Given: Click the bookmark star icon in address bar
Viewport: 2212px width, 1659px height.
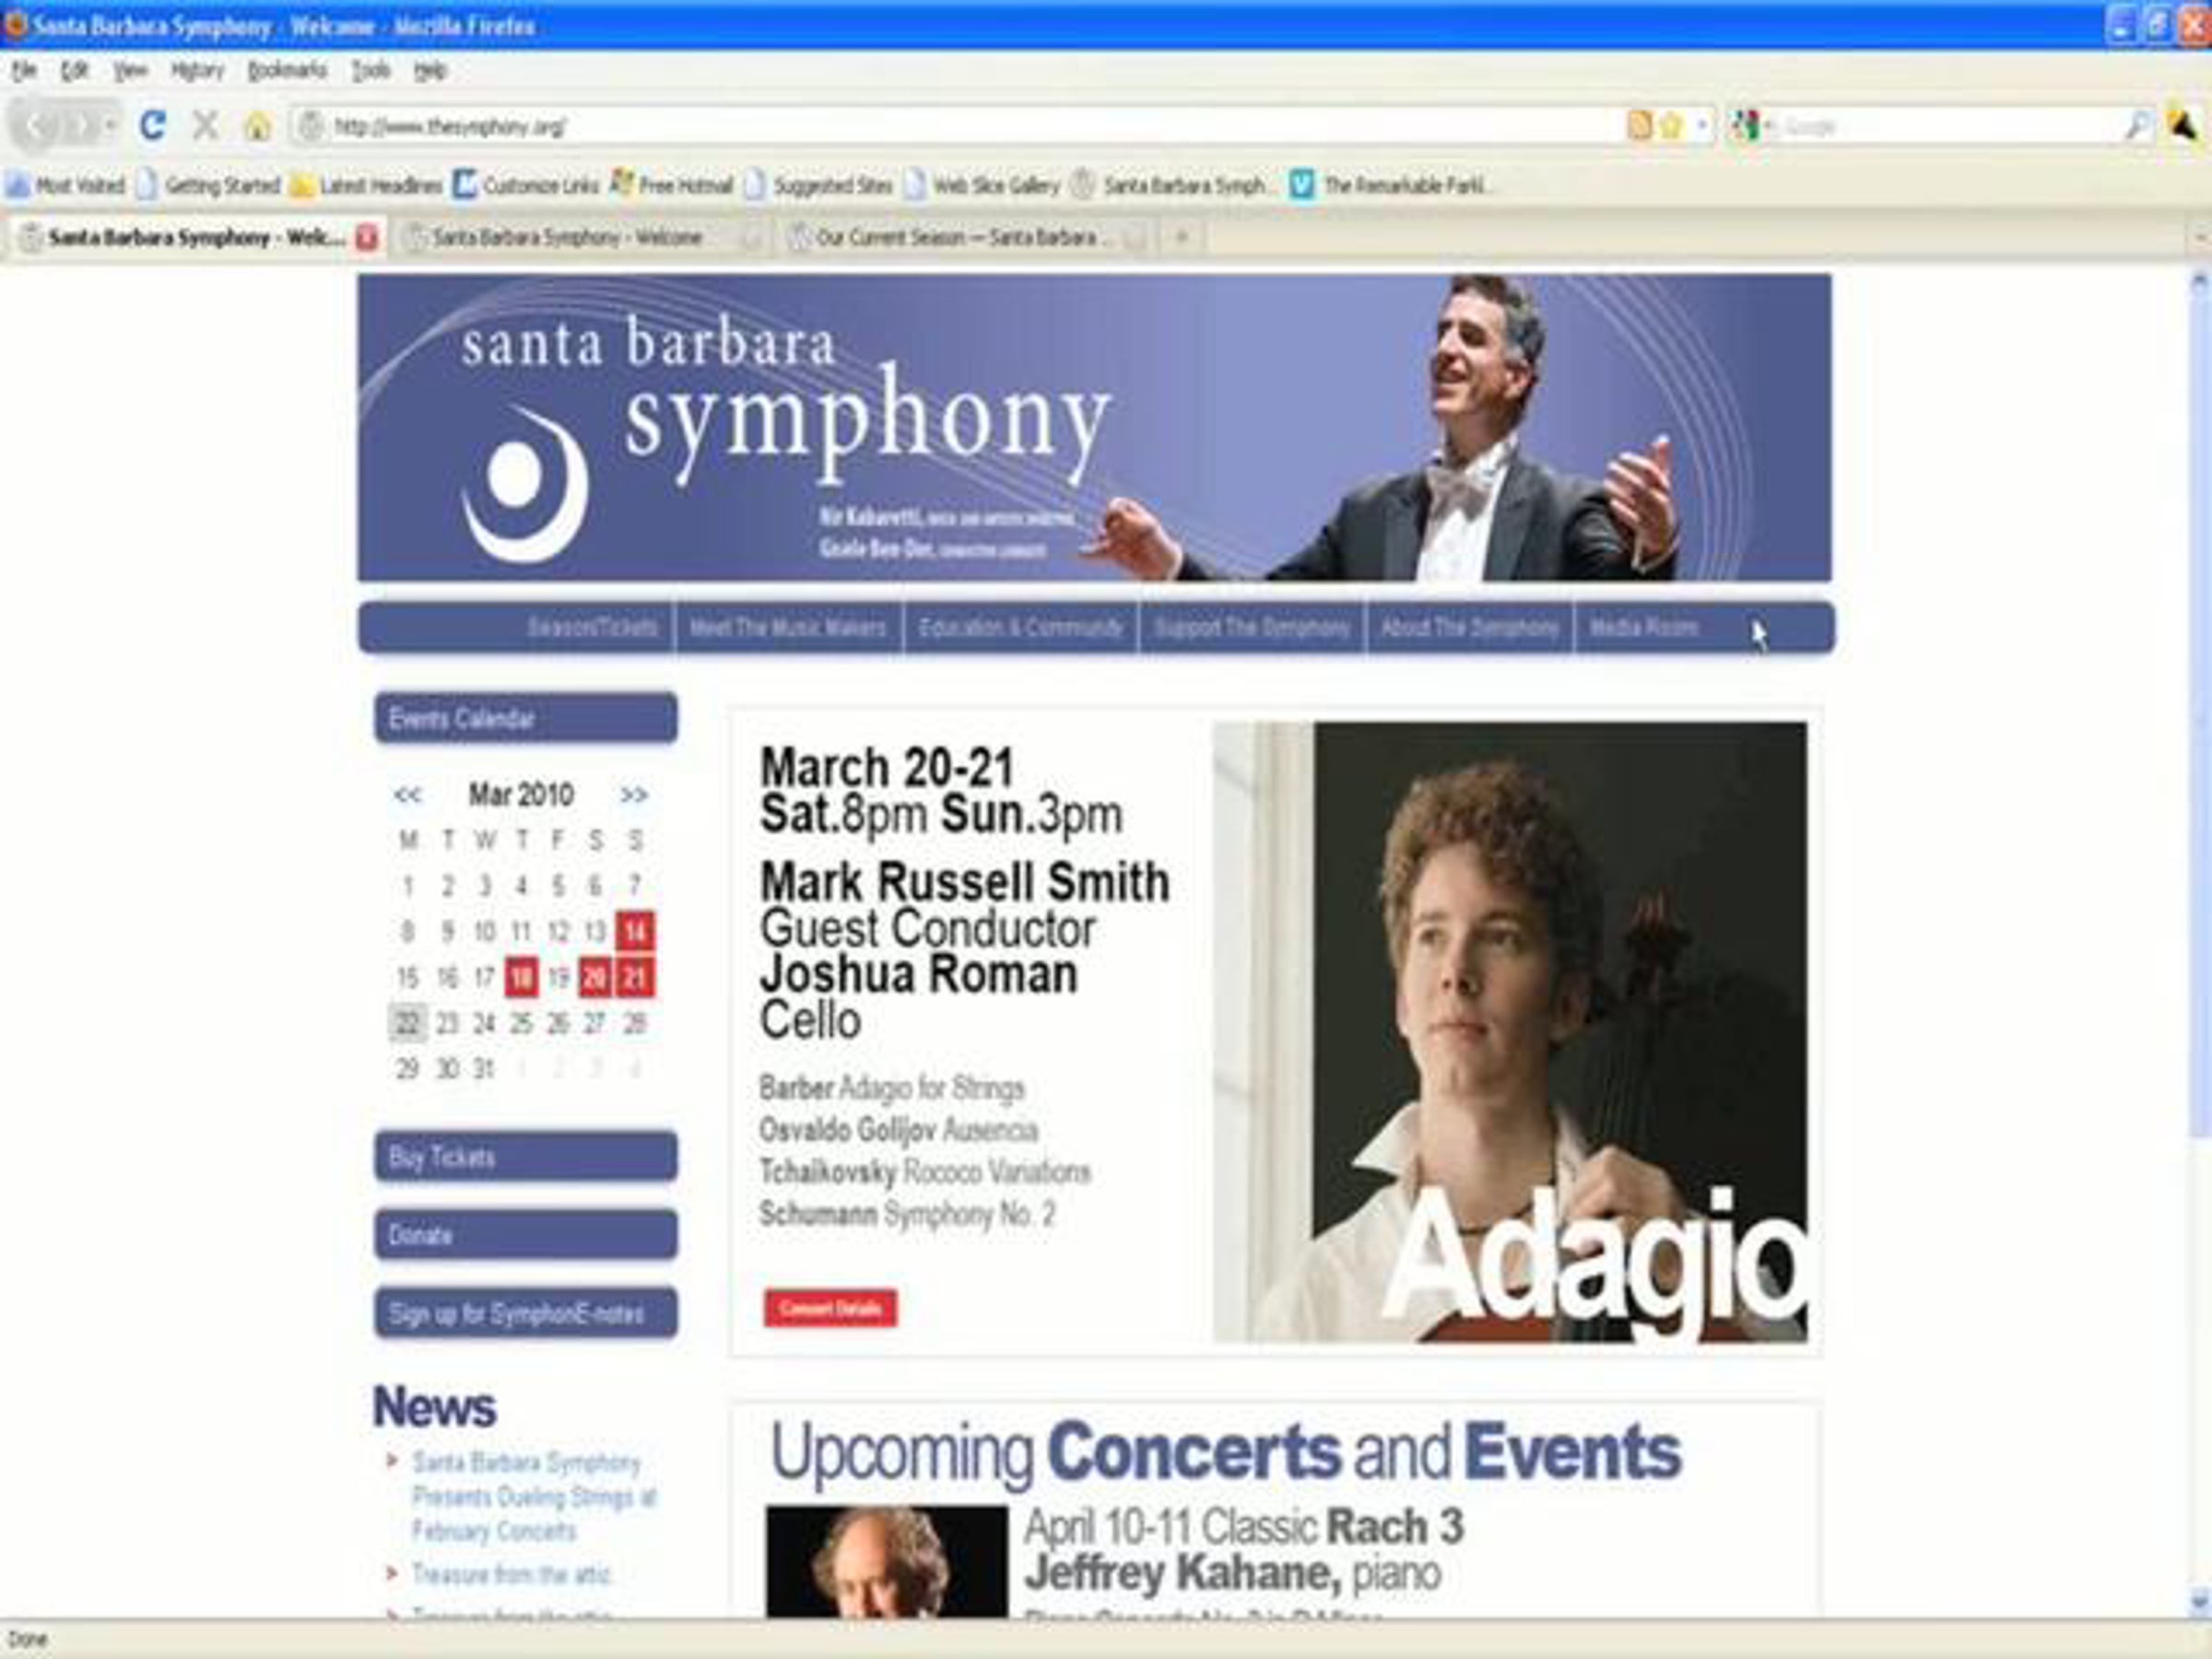Looking at the screenshot, I should pos(1671,126).
